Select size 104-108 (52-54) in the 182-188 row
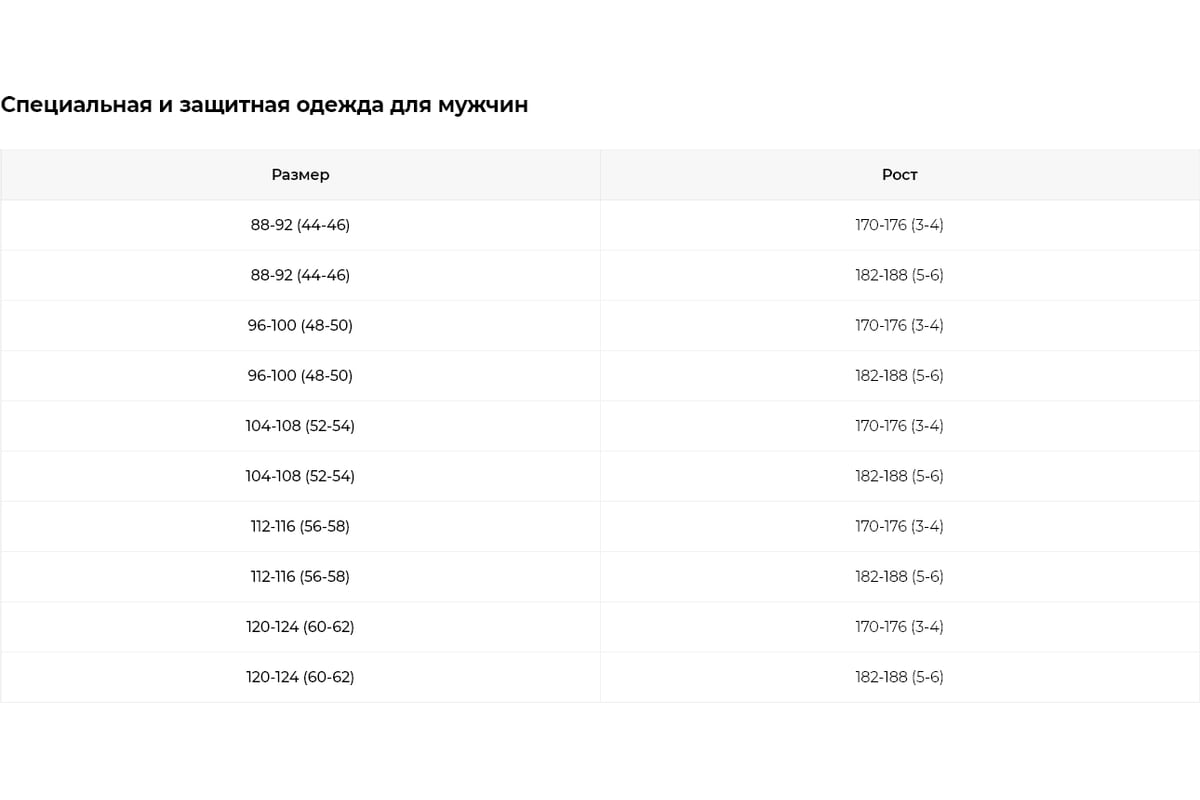Viewport: 1200px width, 800px height. (300, 476)
